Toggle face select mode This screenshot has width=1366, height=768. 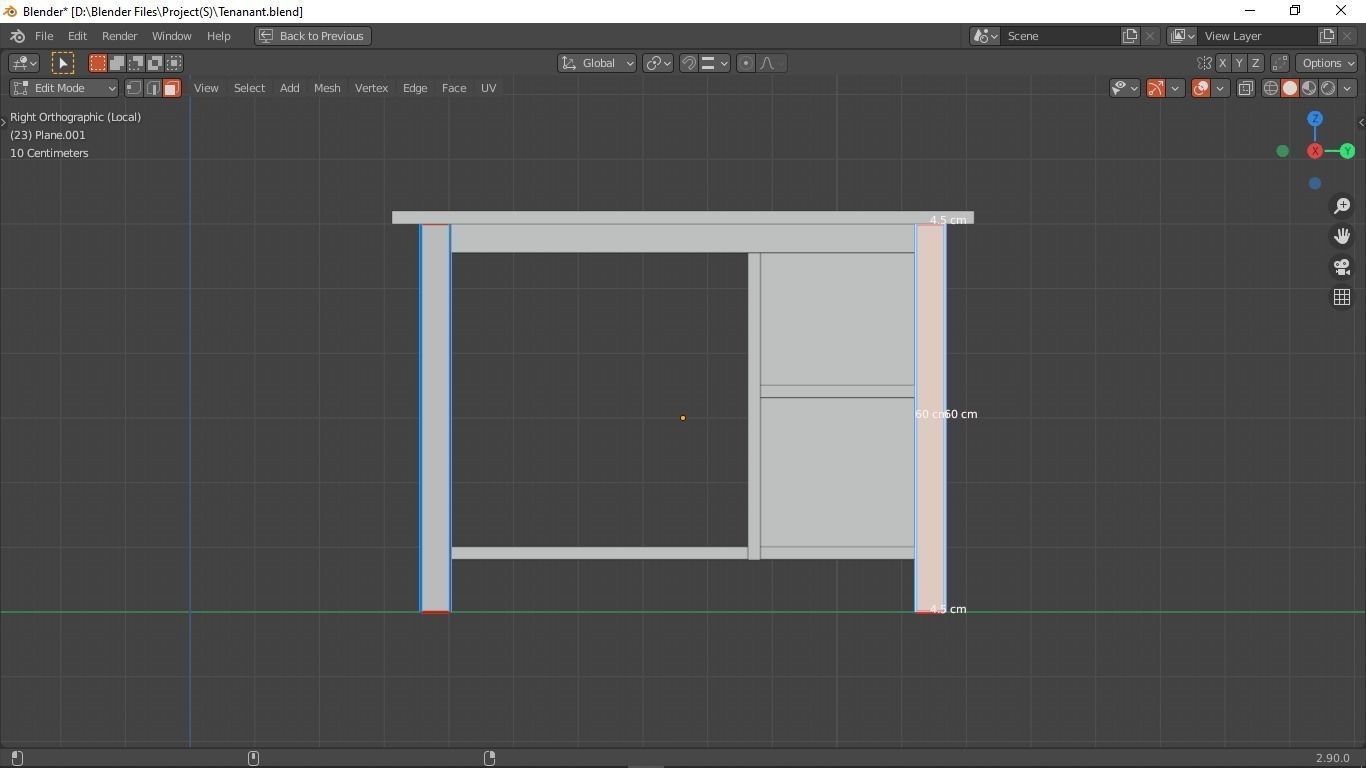coord(171,88)
